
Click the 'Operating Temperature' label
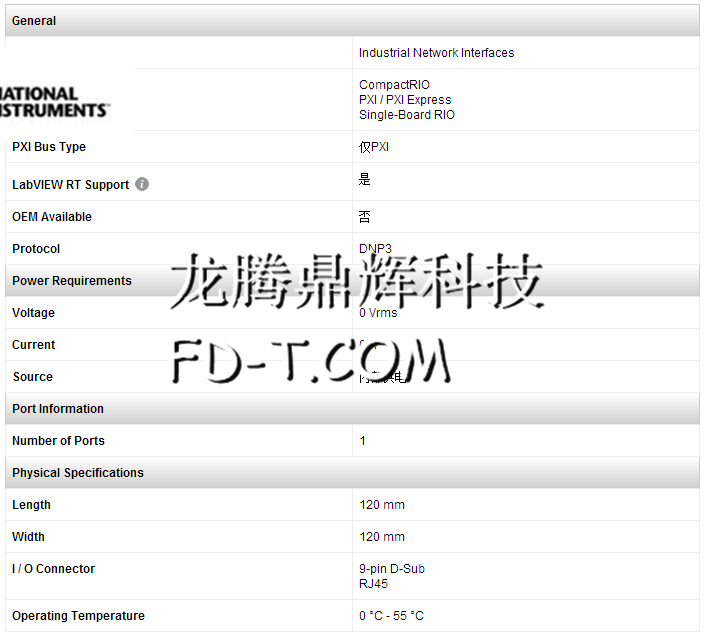78,616
